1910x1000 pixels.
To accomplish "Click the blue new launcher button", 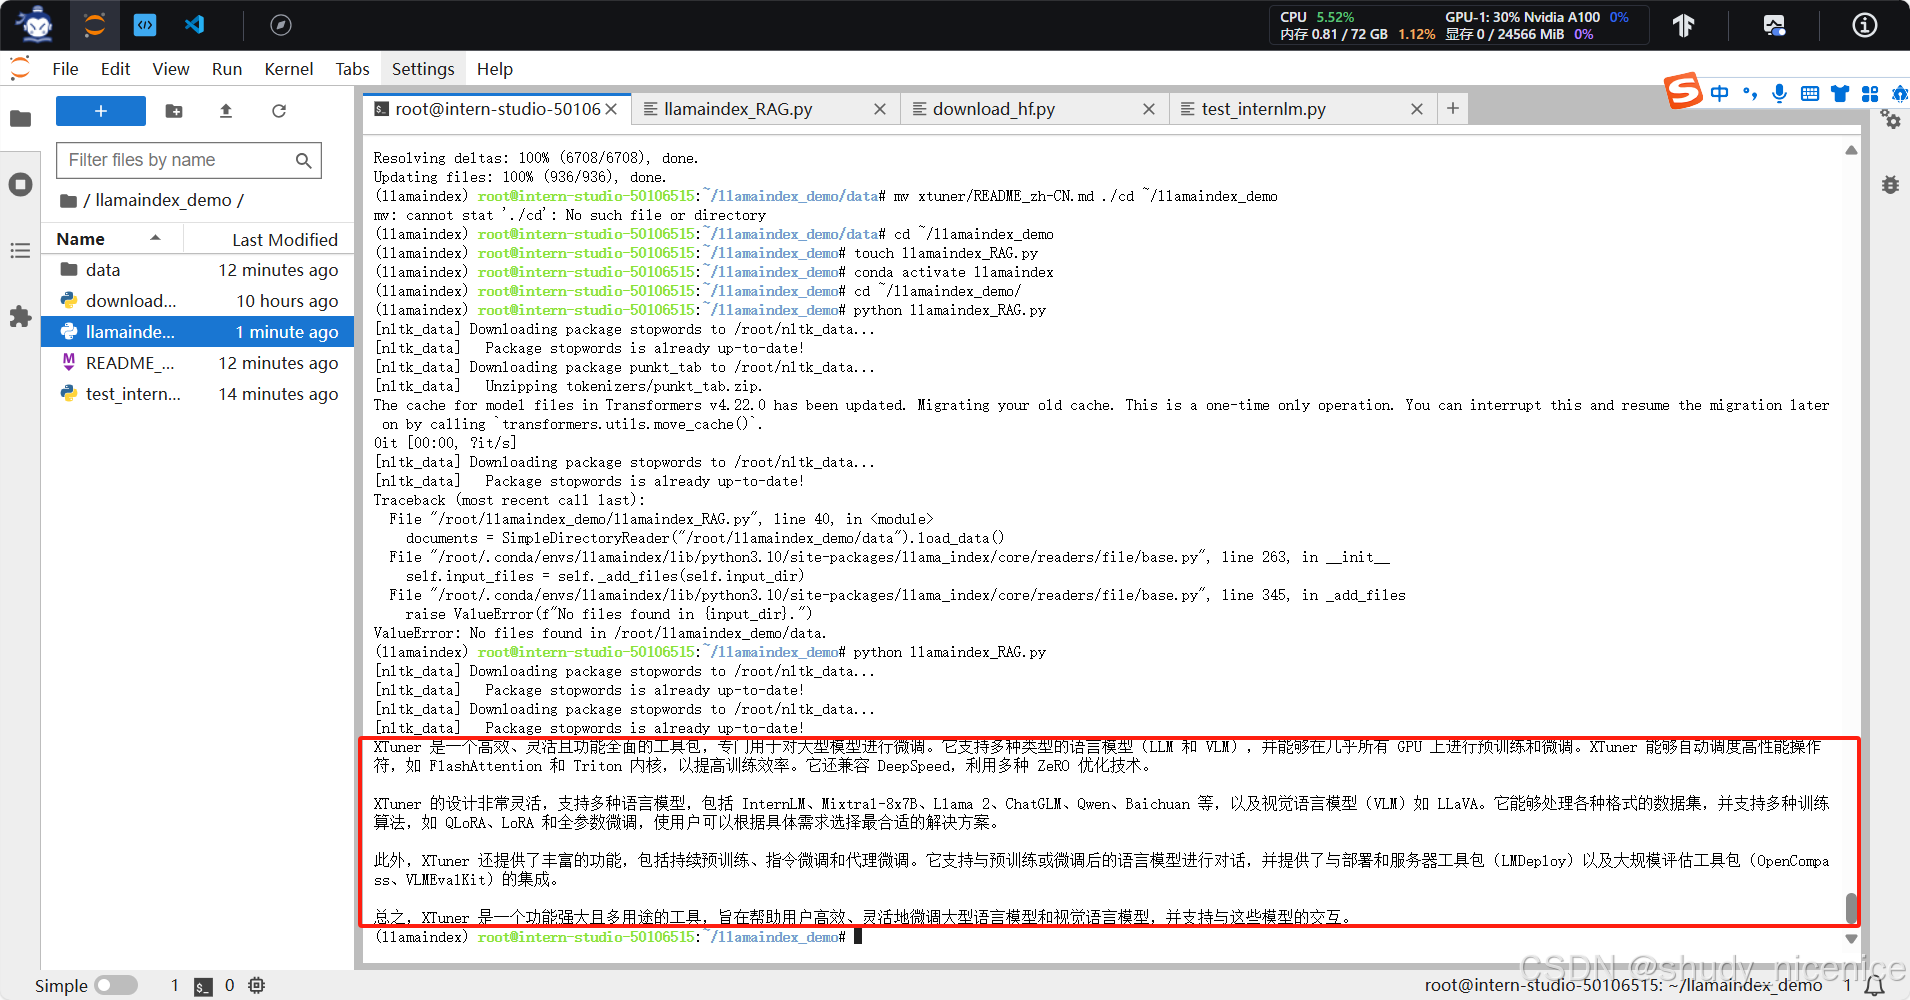I will click(x=100, y=111).
